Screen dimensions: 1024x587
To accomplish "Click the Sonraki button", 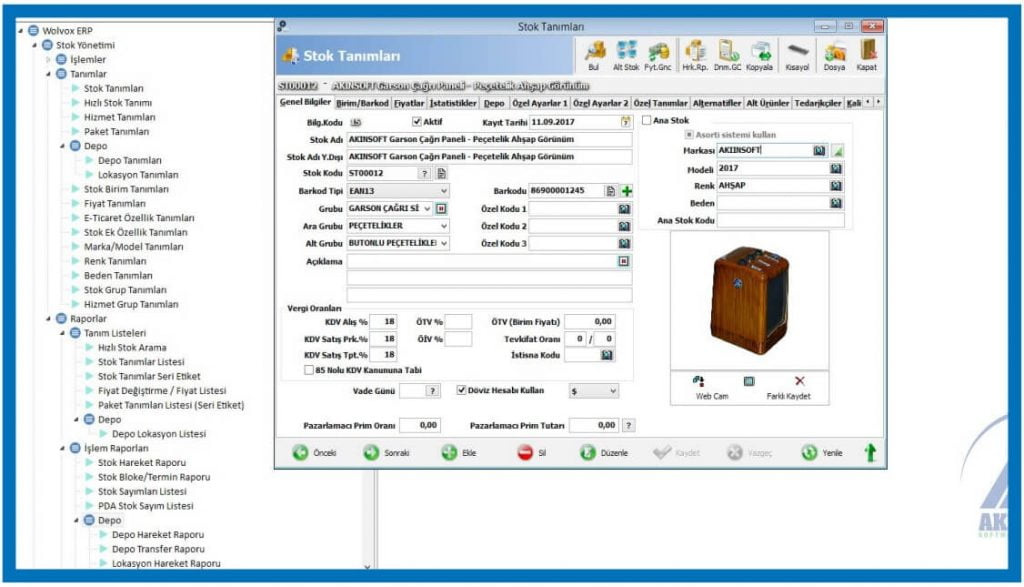I will (387, 452).
